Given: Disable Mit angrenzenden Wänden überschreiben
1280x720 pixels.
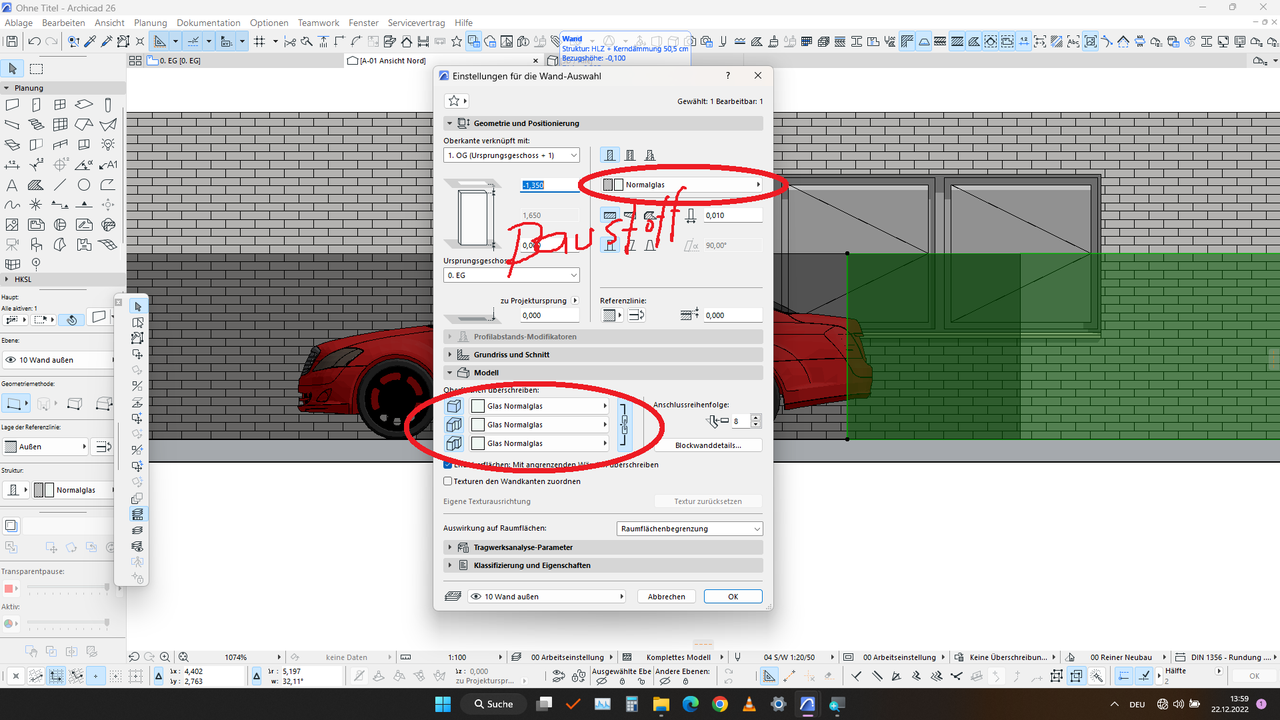Looking at the screenshot, I should coord(447,464).
